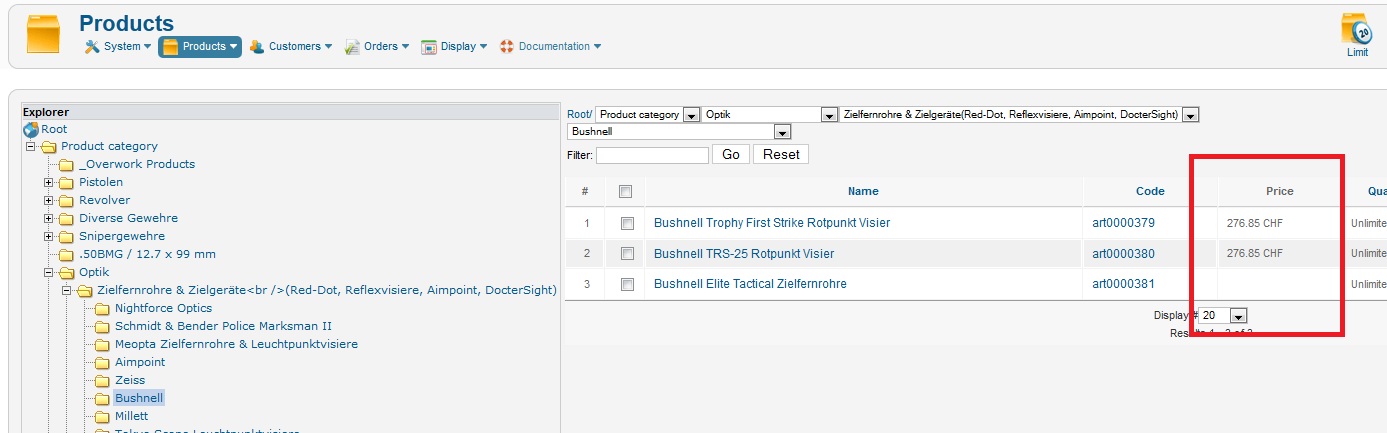Viewport: 1387px width, 433px height.
Task: Expand the Snipergewehre tree node
Action: pyautogui.click(x=49, y=236)
